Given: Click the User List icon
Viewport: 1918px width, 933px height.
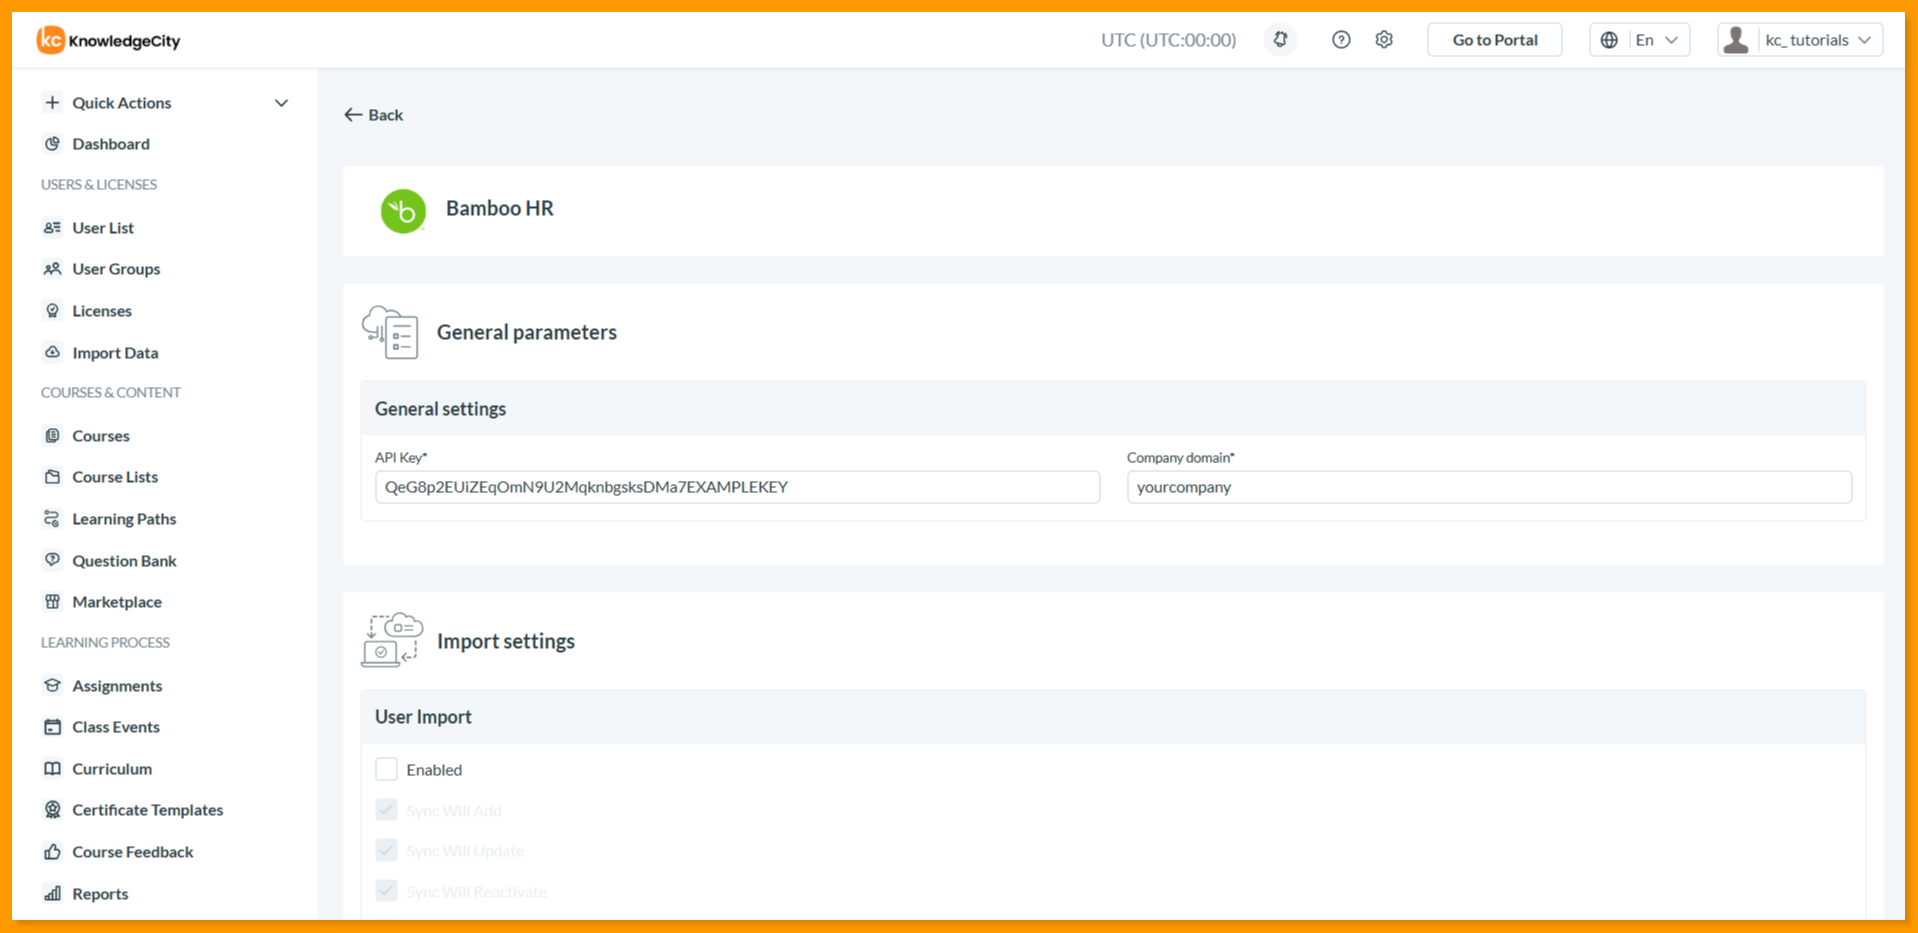Looking at the screenshot, I should tap(52, 228).
